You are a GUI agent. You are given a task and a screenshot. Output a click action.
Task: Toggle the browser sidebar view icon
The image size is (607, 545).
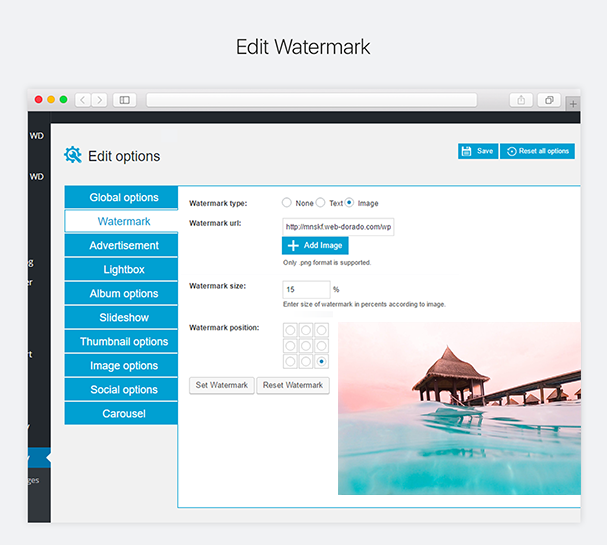tap(124, 100)
